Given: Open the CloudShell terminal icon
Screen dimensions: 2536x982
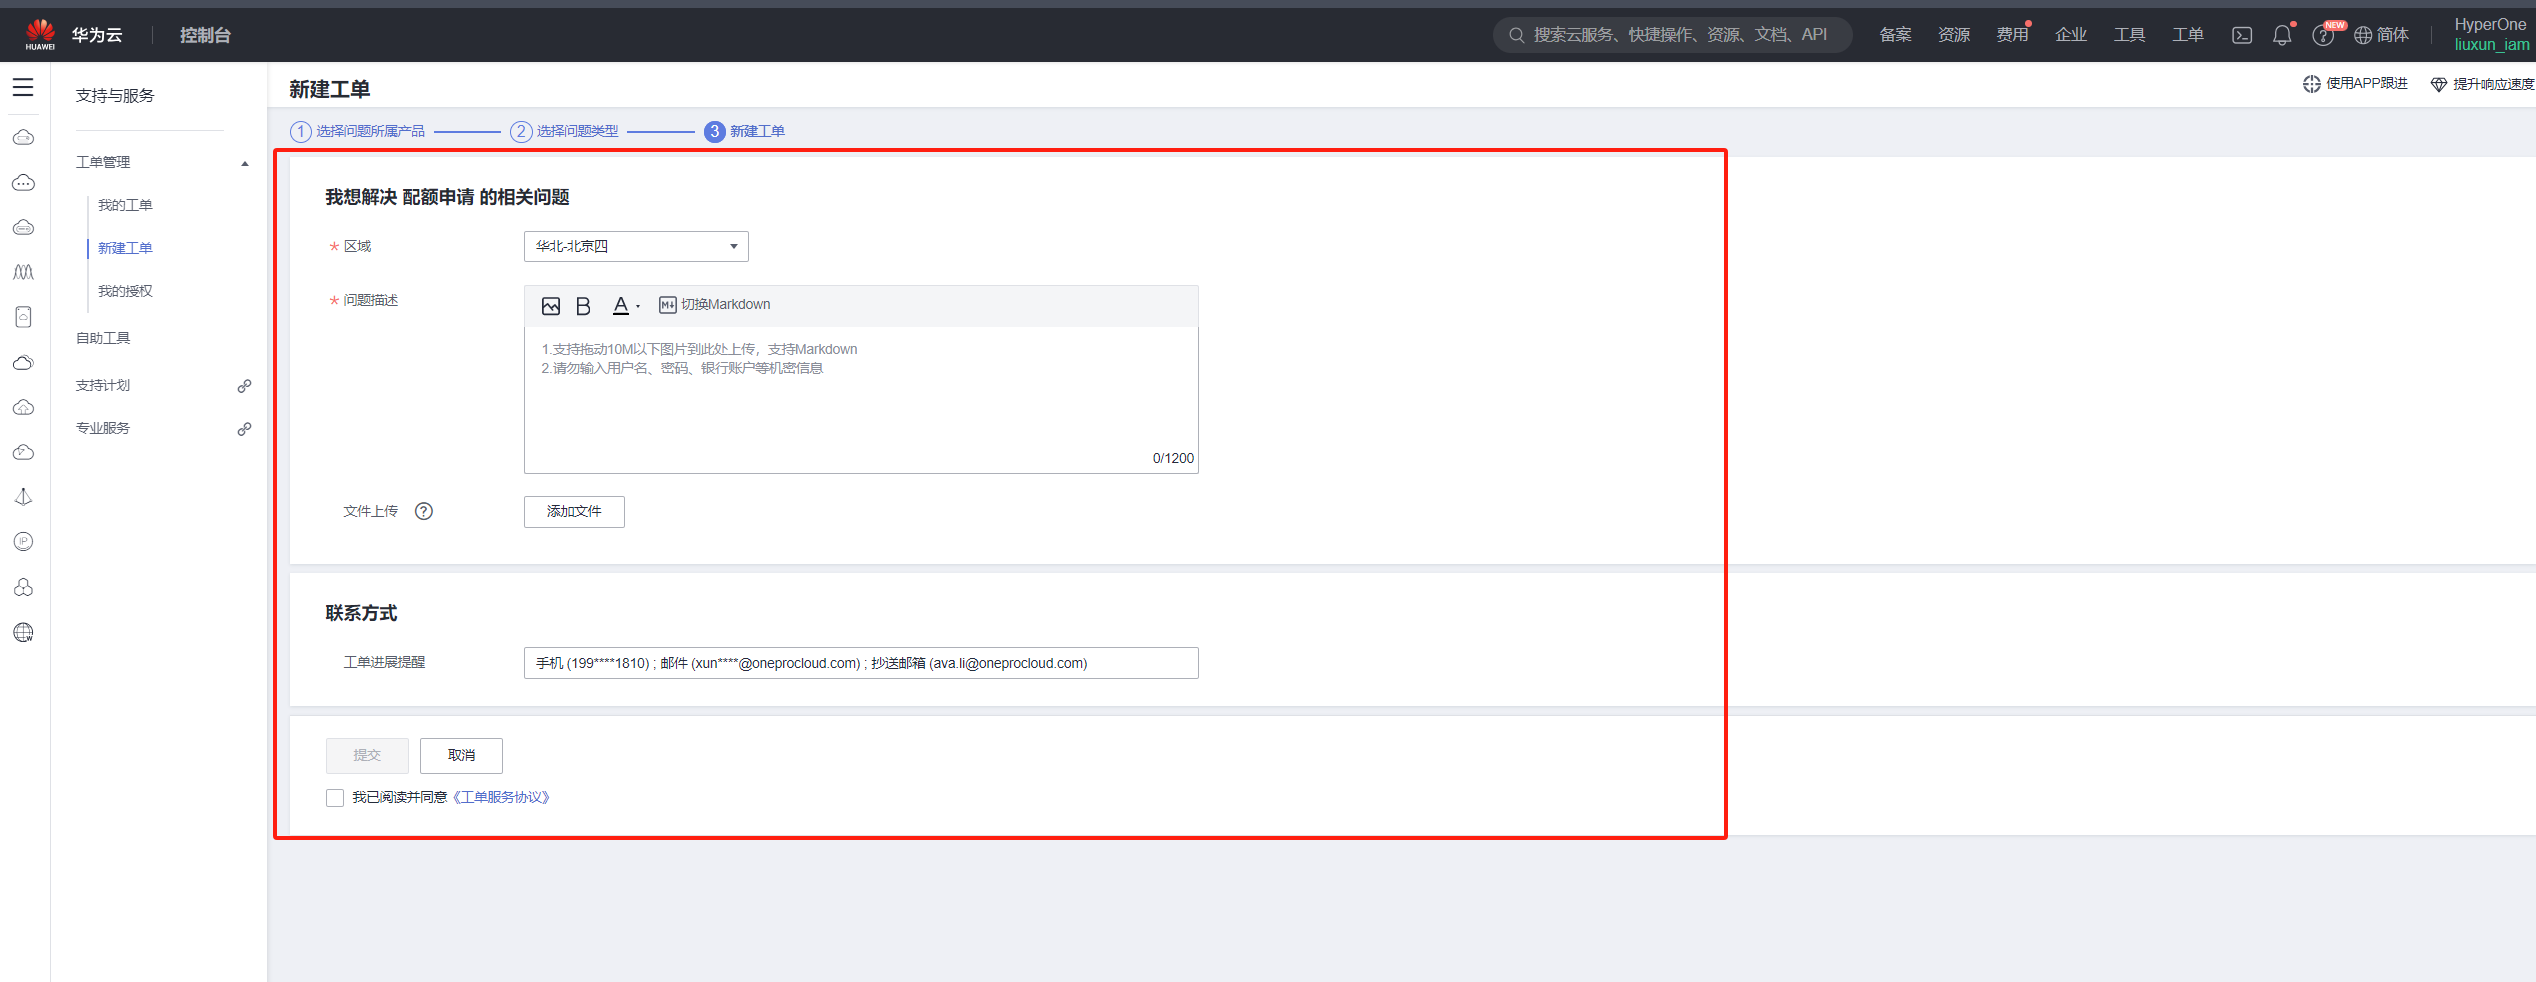Looking at the screenshot, I should (2242, 35).
